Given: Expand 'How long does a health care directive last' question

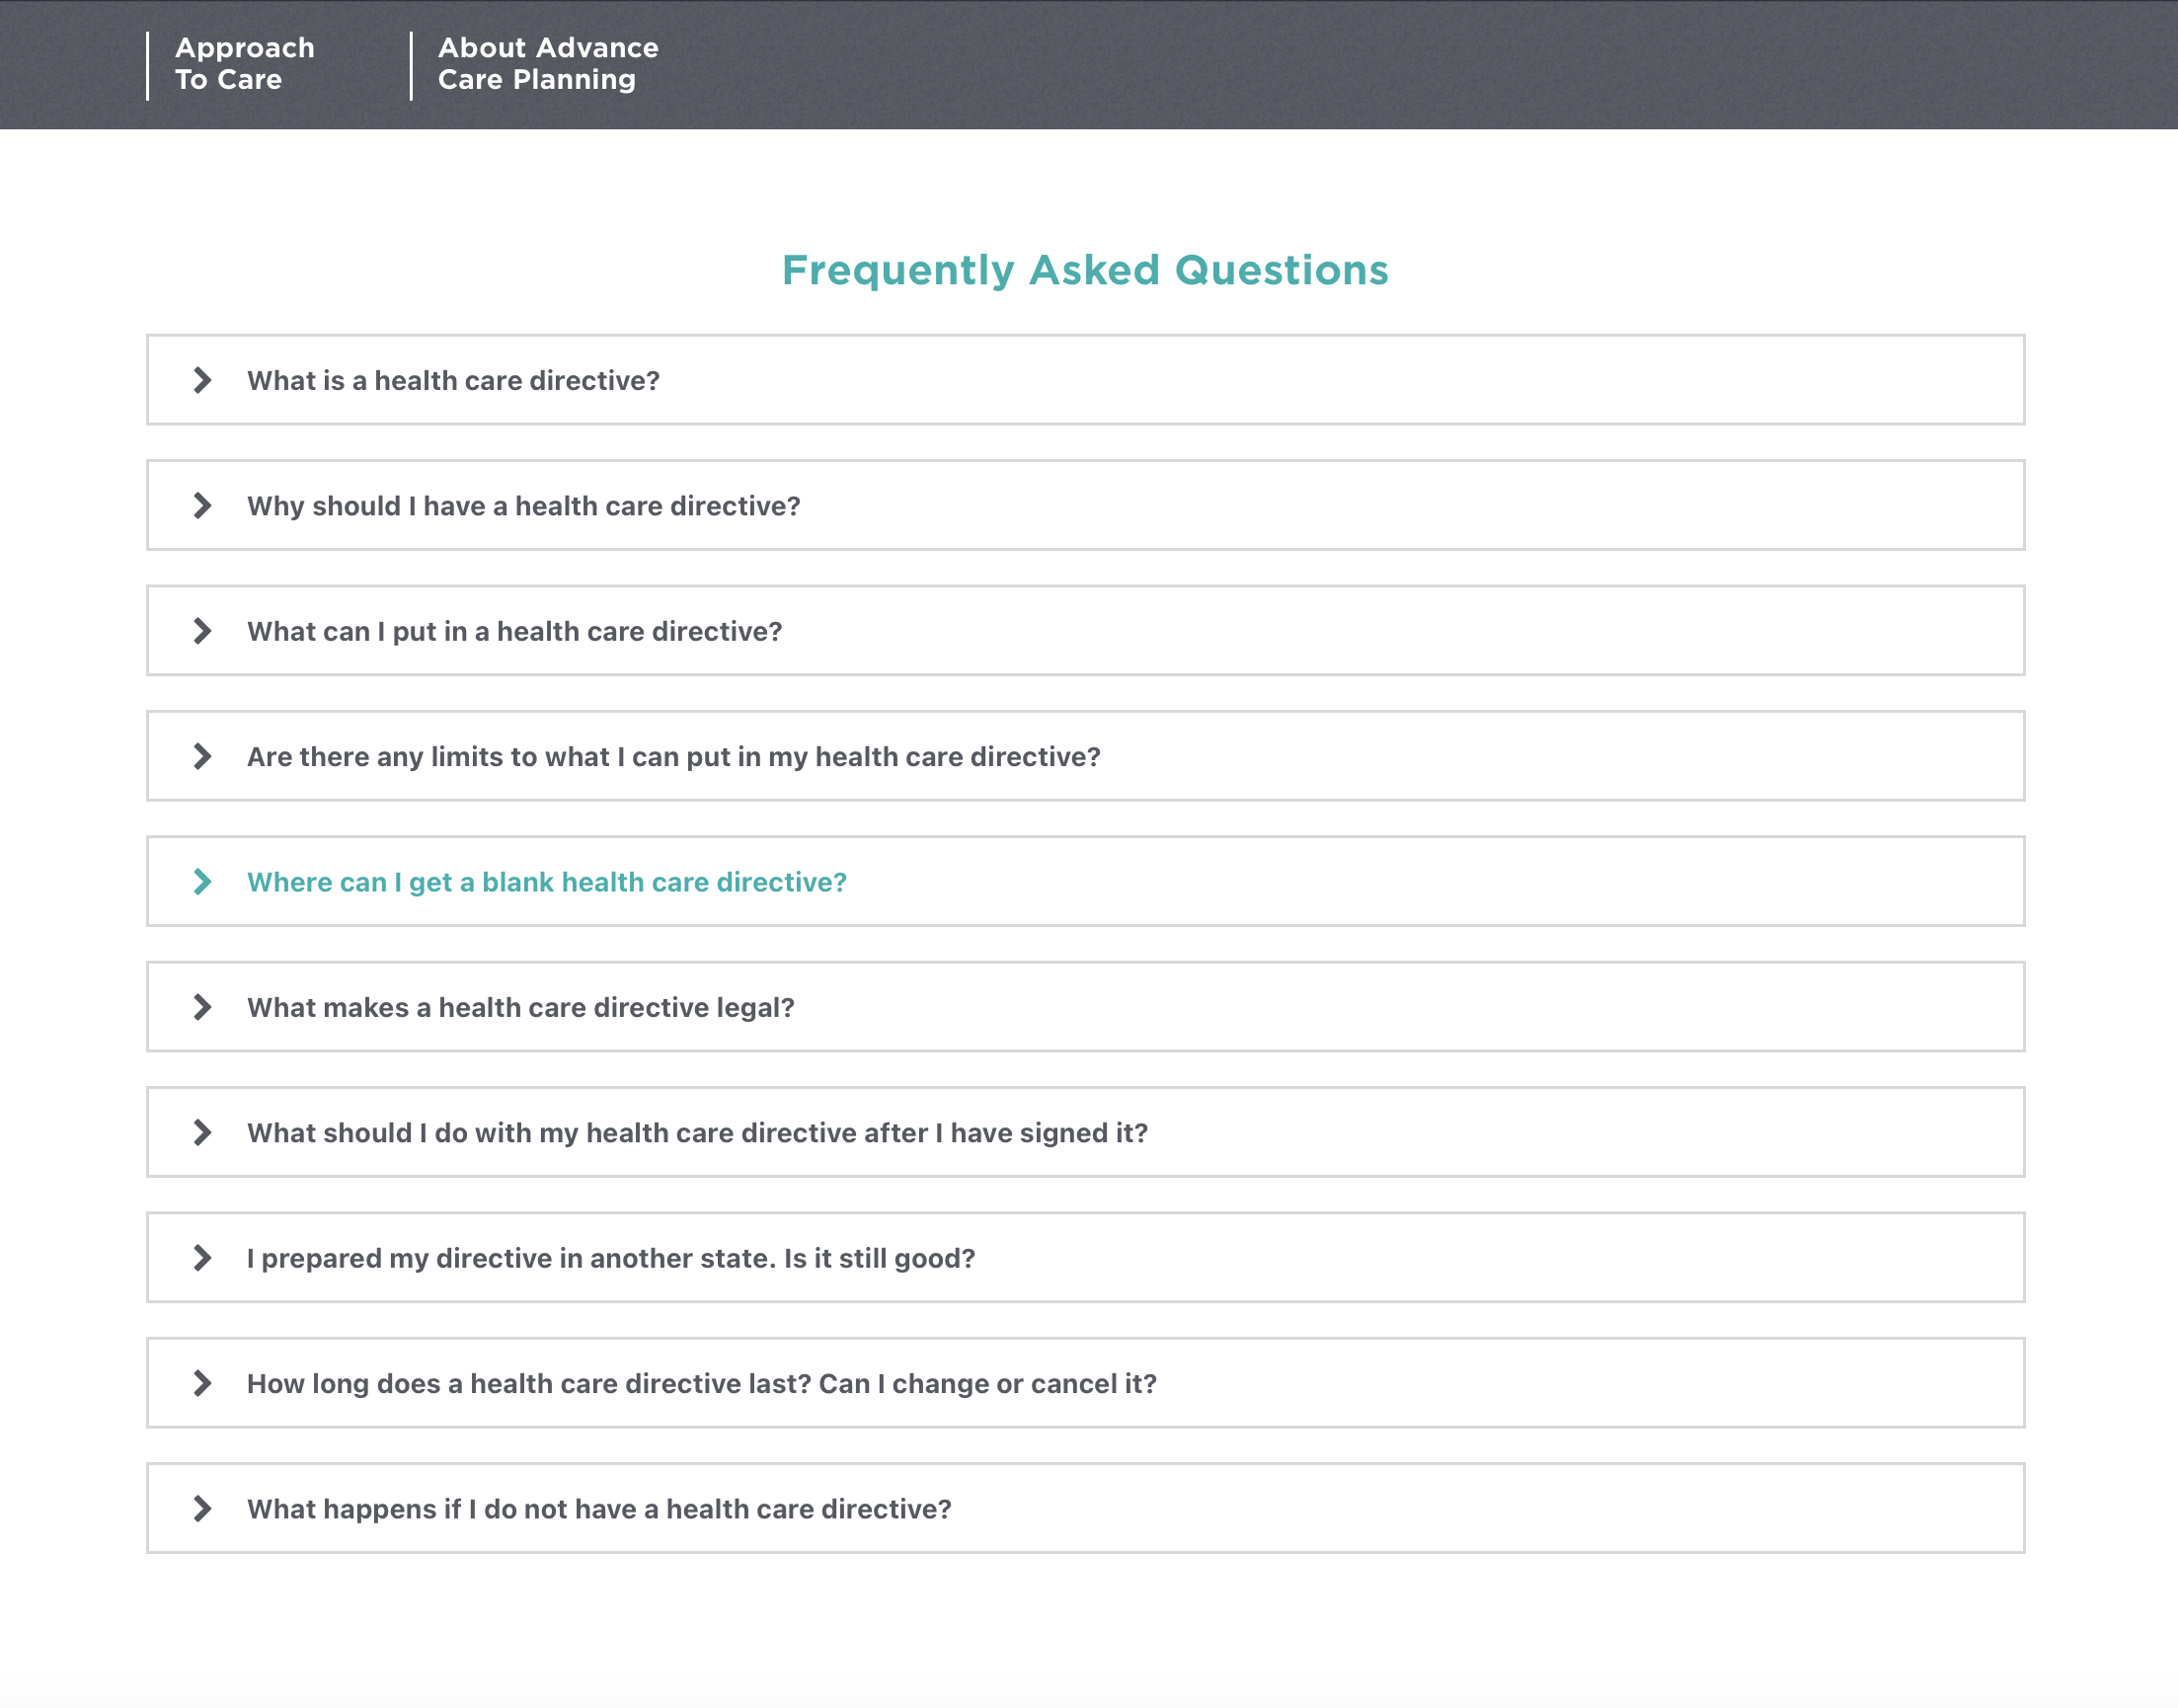Looking at the screenshot, I should pos(701,1384).
